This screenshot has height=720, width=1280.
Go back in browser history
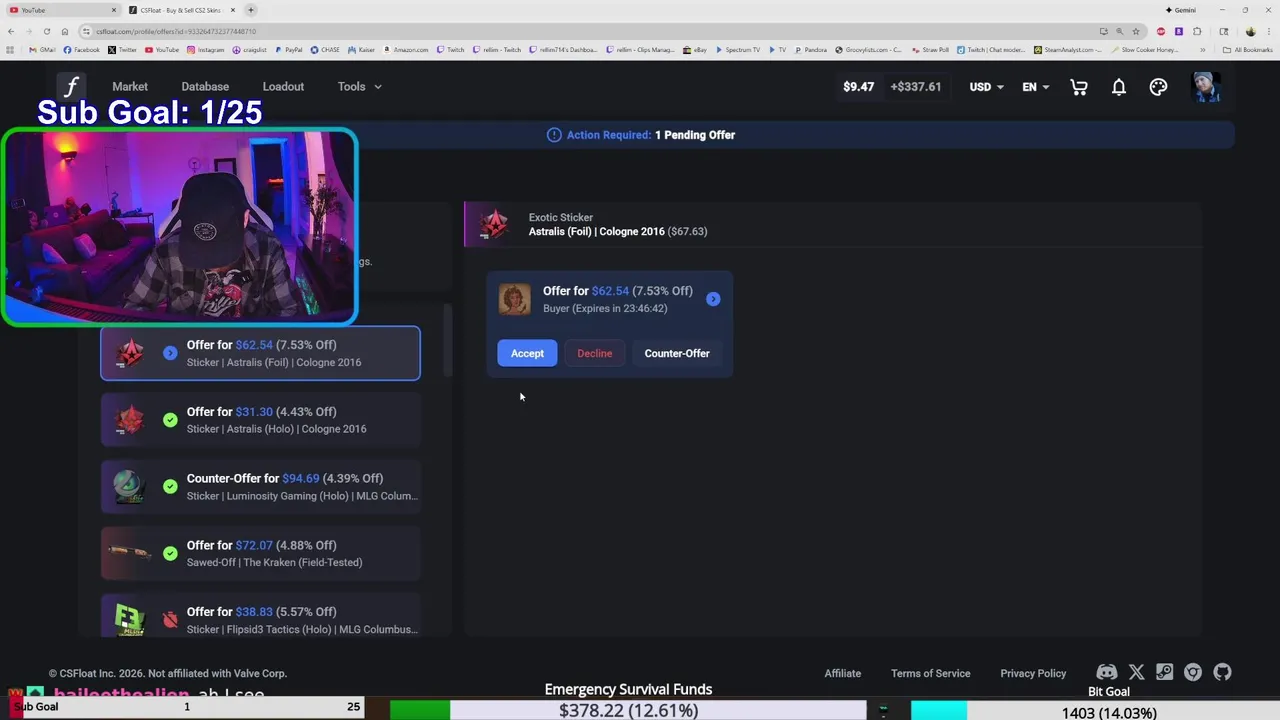pos(11,31)
